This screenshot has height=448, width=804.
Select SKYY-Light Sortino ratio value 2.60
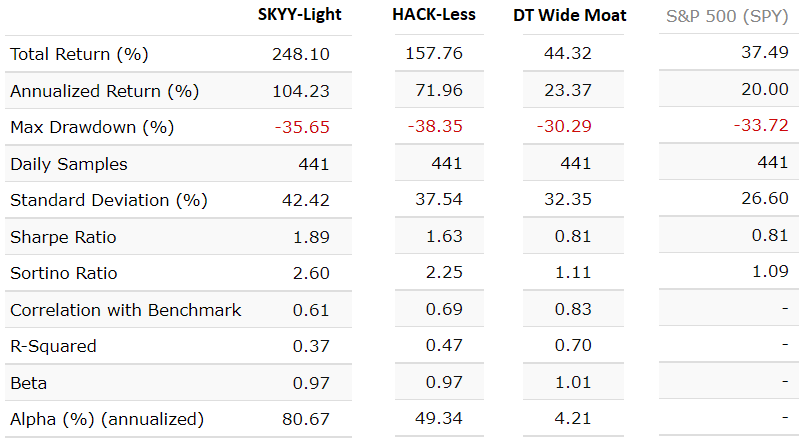[x=310, y=273]
